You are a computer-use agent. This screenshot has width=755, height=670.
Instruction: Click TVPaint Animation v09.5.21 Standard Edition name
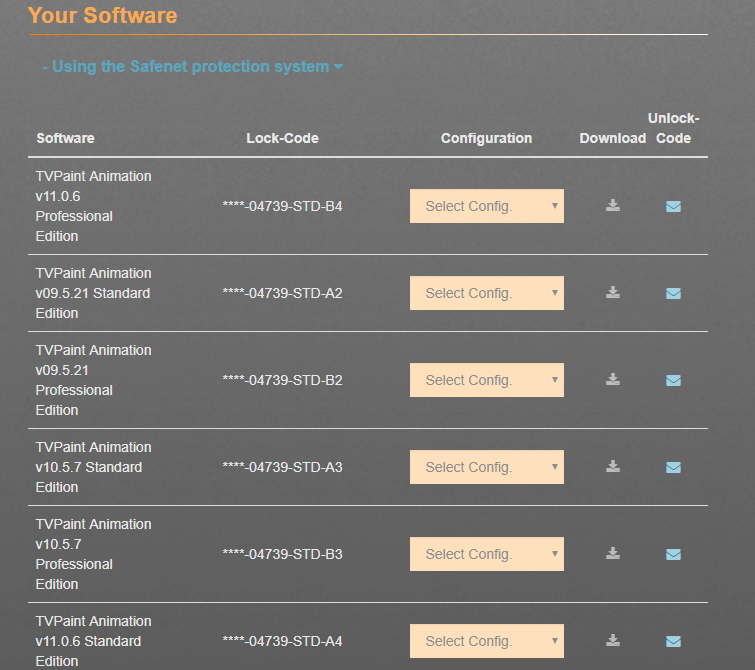pyautogui.click(x=93, y=293)
